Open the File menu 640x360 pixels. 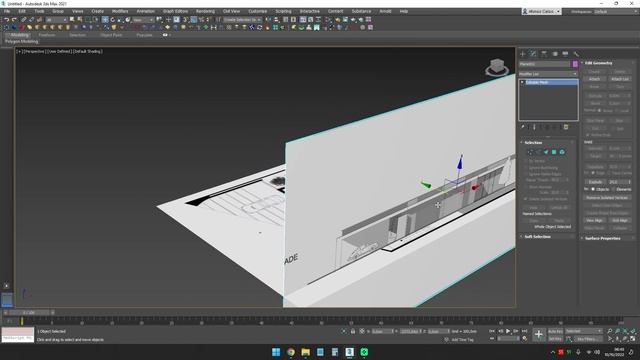(7, 11)
